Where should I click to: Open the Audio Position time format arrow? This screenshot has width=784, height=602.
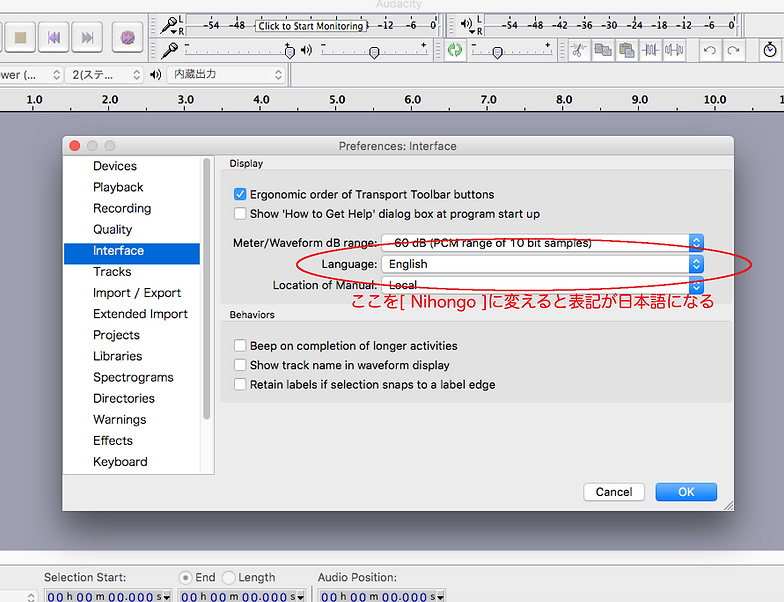[440, 596]
